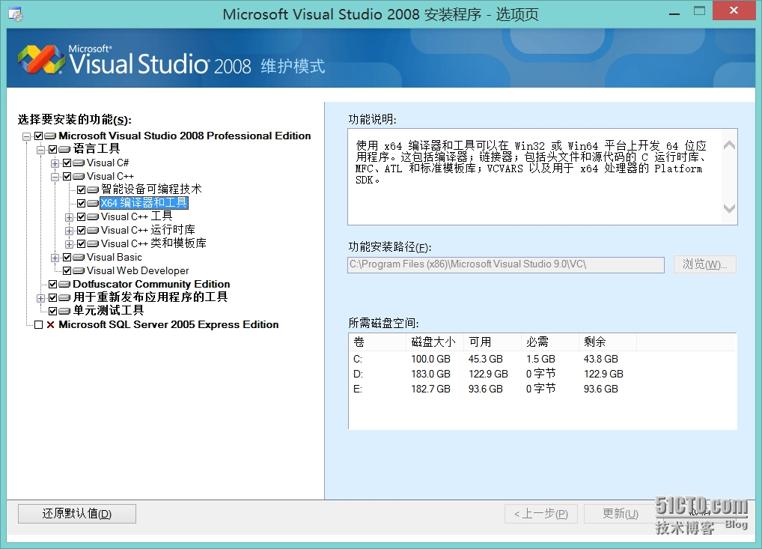
Task: Click the drive icon next to 智能设备可编程技术
Action: point(93,189)
